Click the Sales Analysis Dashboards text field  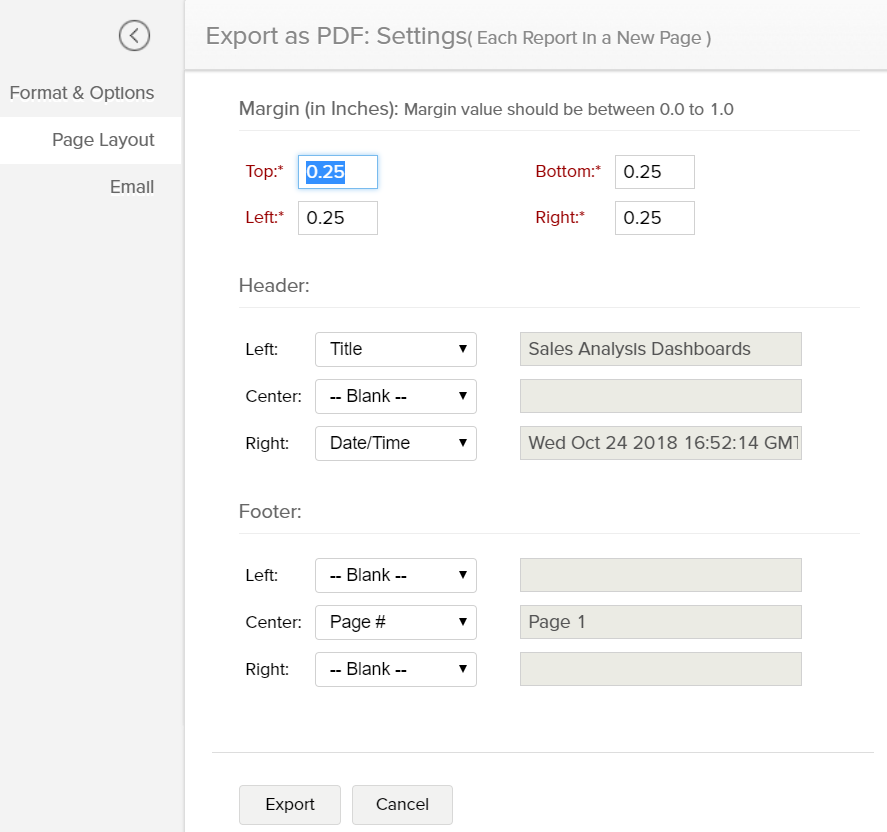coord(660,350)
